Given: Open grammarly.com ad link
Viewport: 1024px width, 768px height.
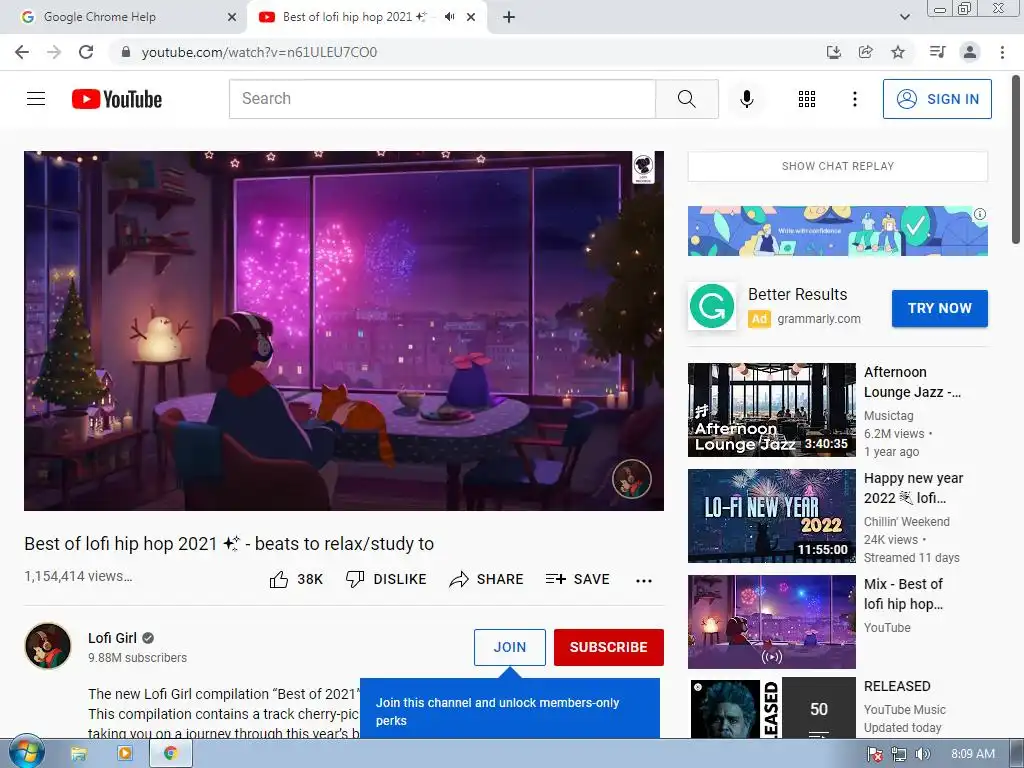Looking at the screenshot, I should point(819,319).
